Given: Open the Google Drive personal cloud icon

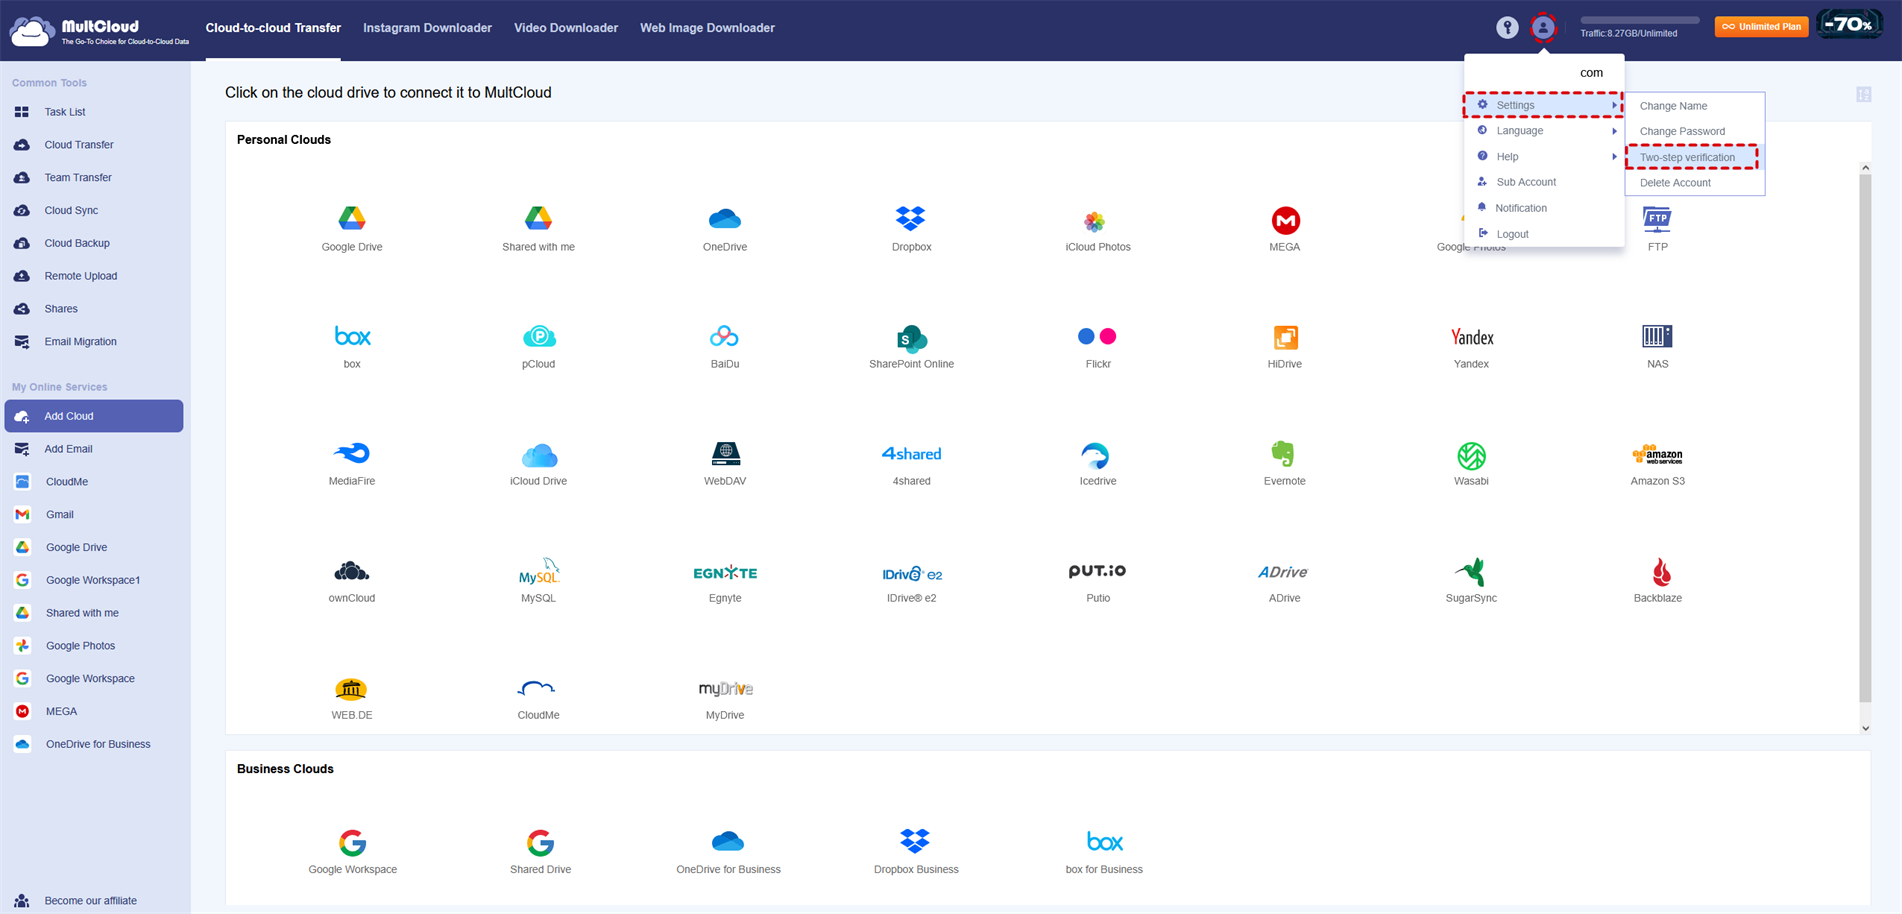Looking at the screenshot, I should click(351, 218).
